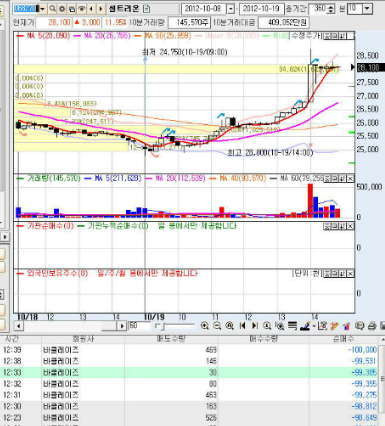385x426 pixels.
Task: Click the red and blue marker icon
Action: (x=346, y=326)
